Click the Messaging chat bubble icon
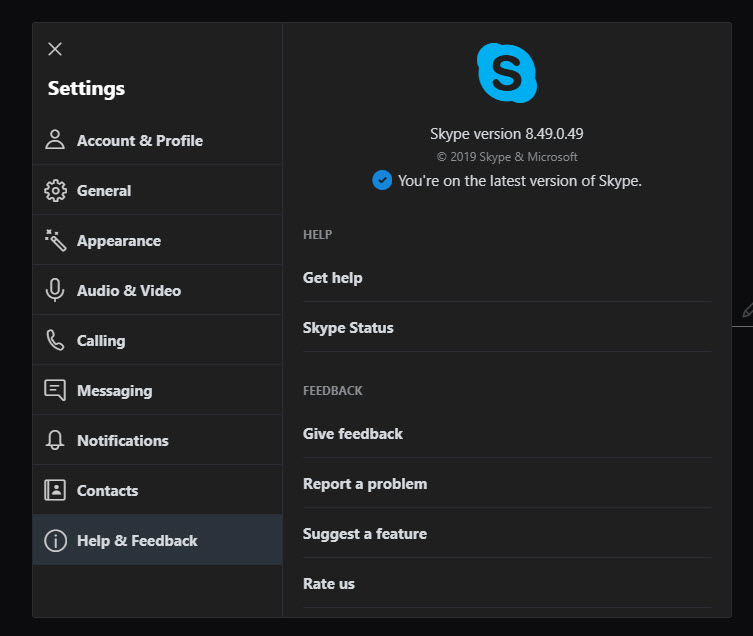 point(55,390)
